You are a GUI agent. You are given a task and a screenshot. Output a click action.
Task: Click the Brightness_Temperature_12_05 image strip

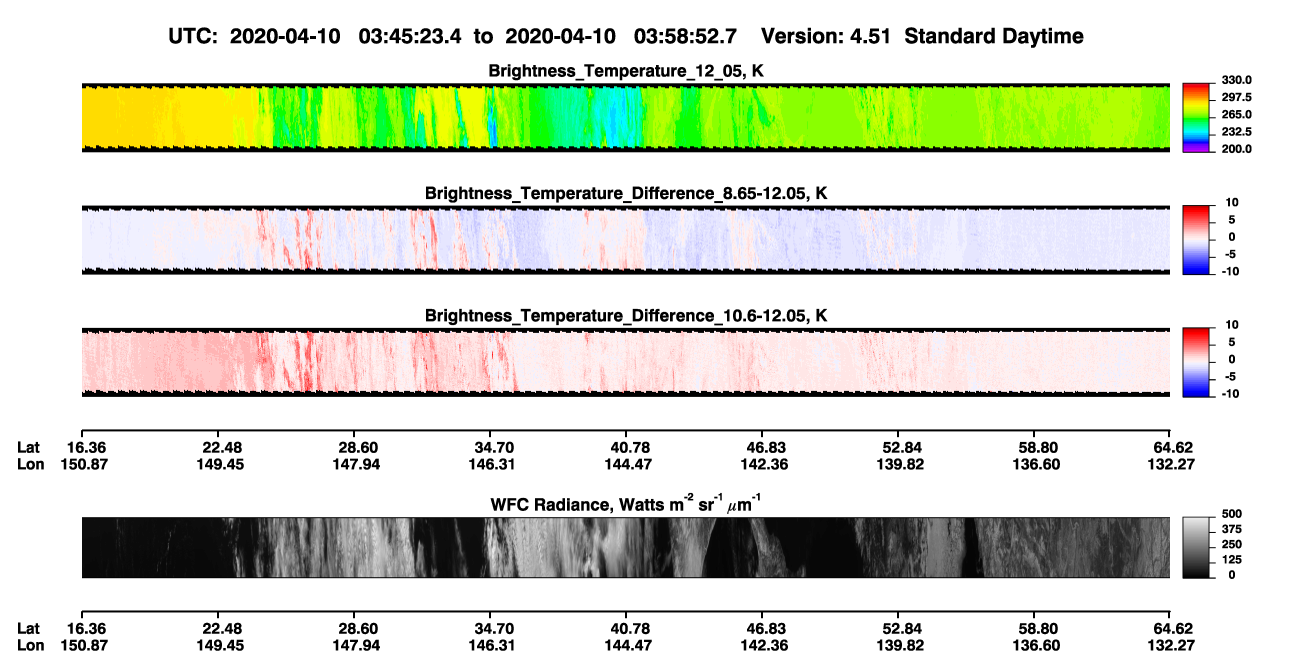pos(626,117)
